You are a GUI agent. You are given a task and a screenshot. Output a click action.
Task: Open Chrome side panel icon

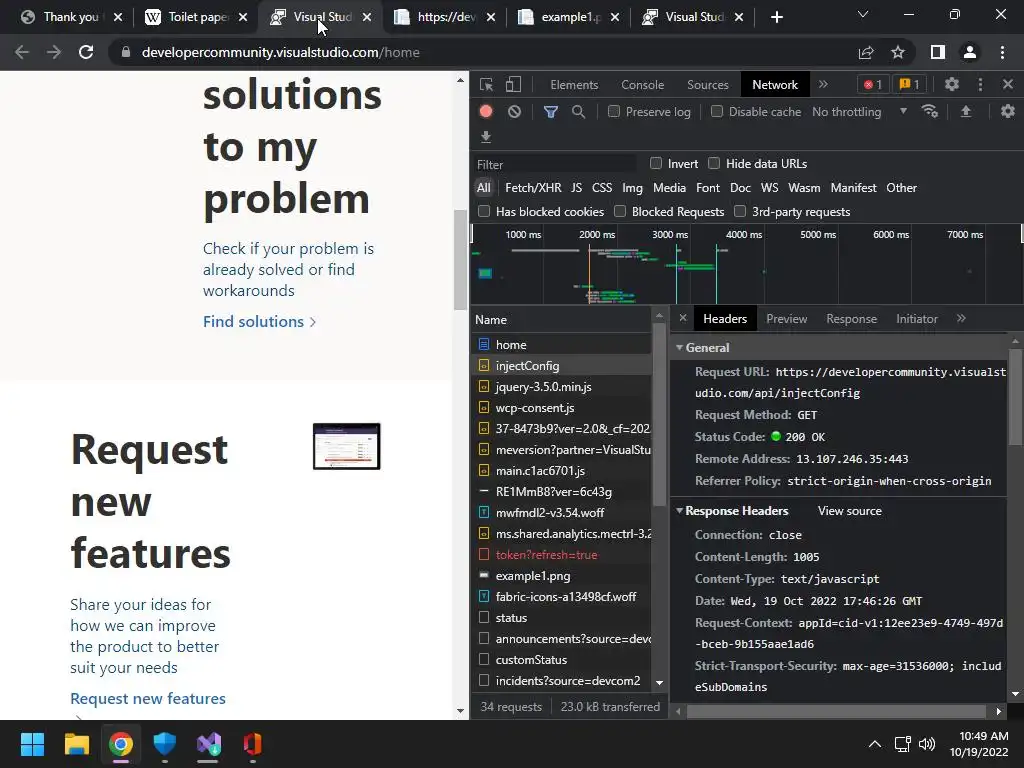(x=938, y=52)
